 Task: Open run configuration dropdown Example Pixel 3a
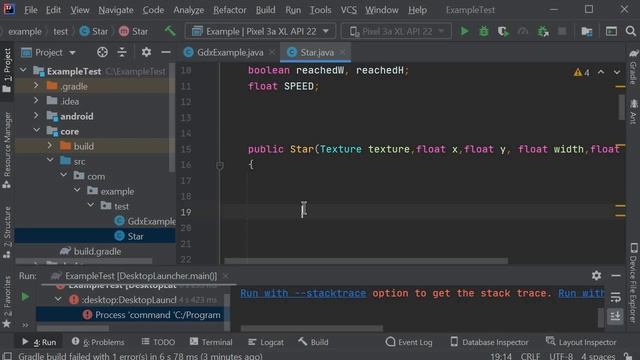(260, 31)
